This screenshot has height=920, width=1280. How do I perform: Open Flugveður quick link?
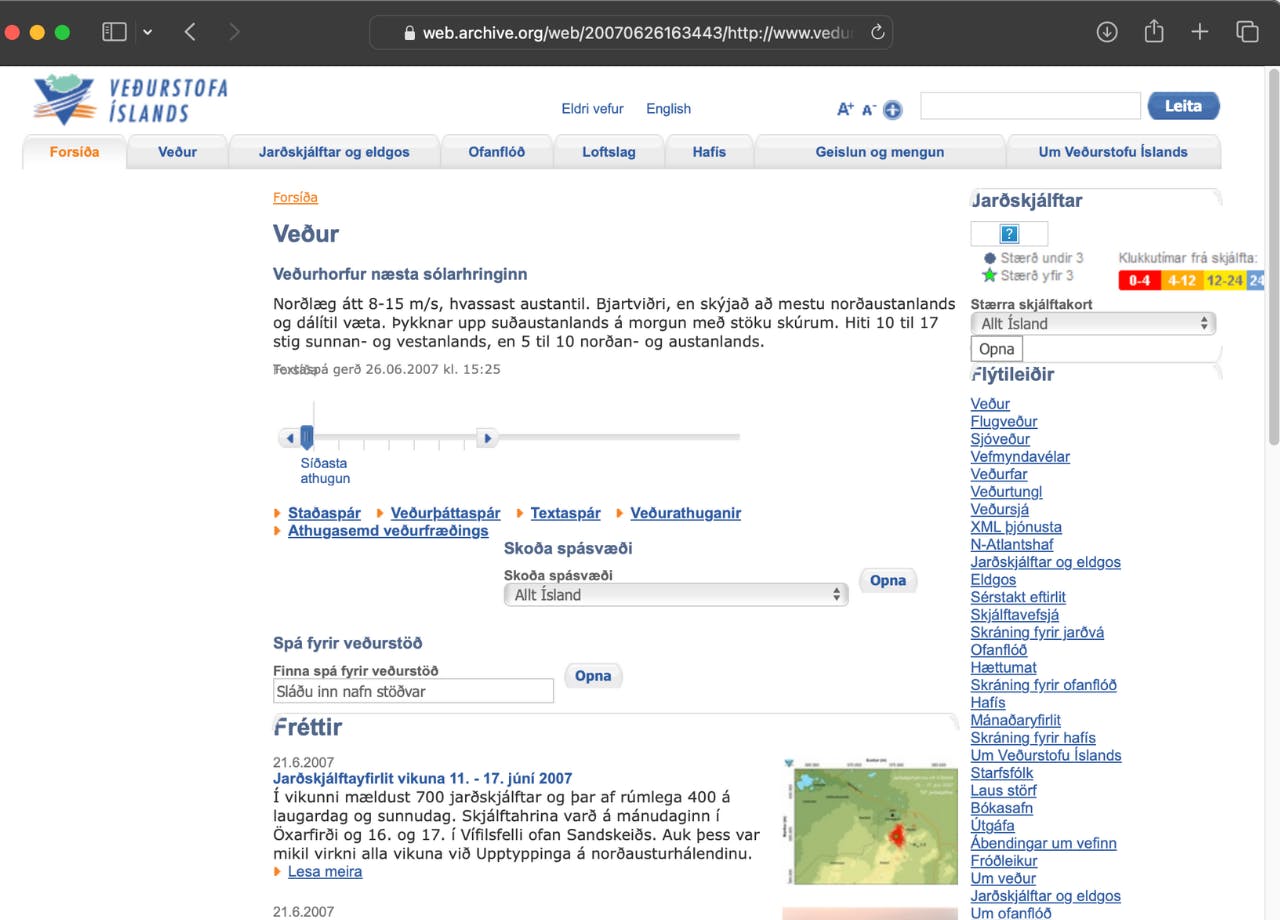click(1004, 422)
